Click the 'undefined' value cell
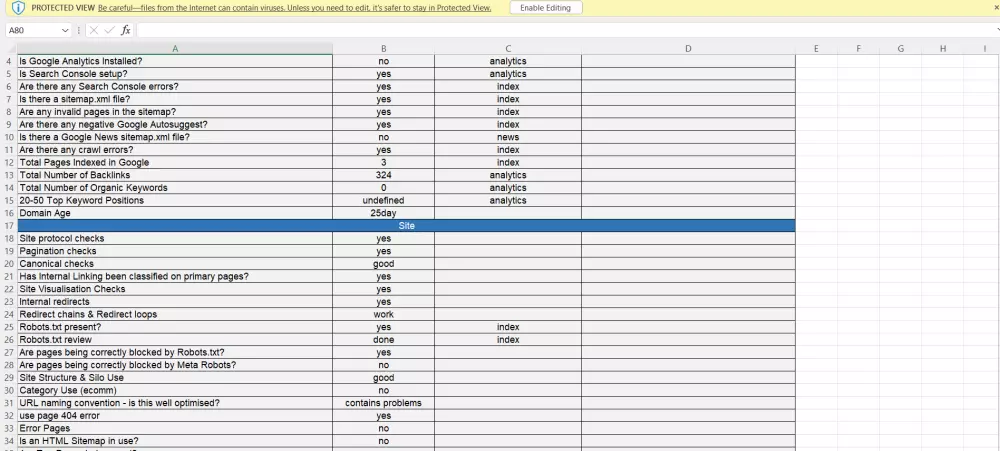The image size is (1000, 451). (383, 200)
